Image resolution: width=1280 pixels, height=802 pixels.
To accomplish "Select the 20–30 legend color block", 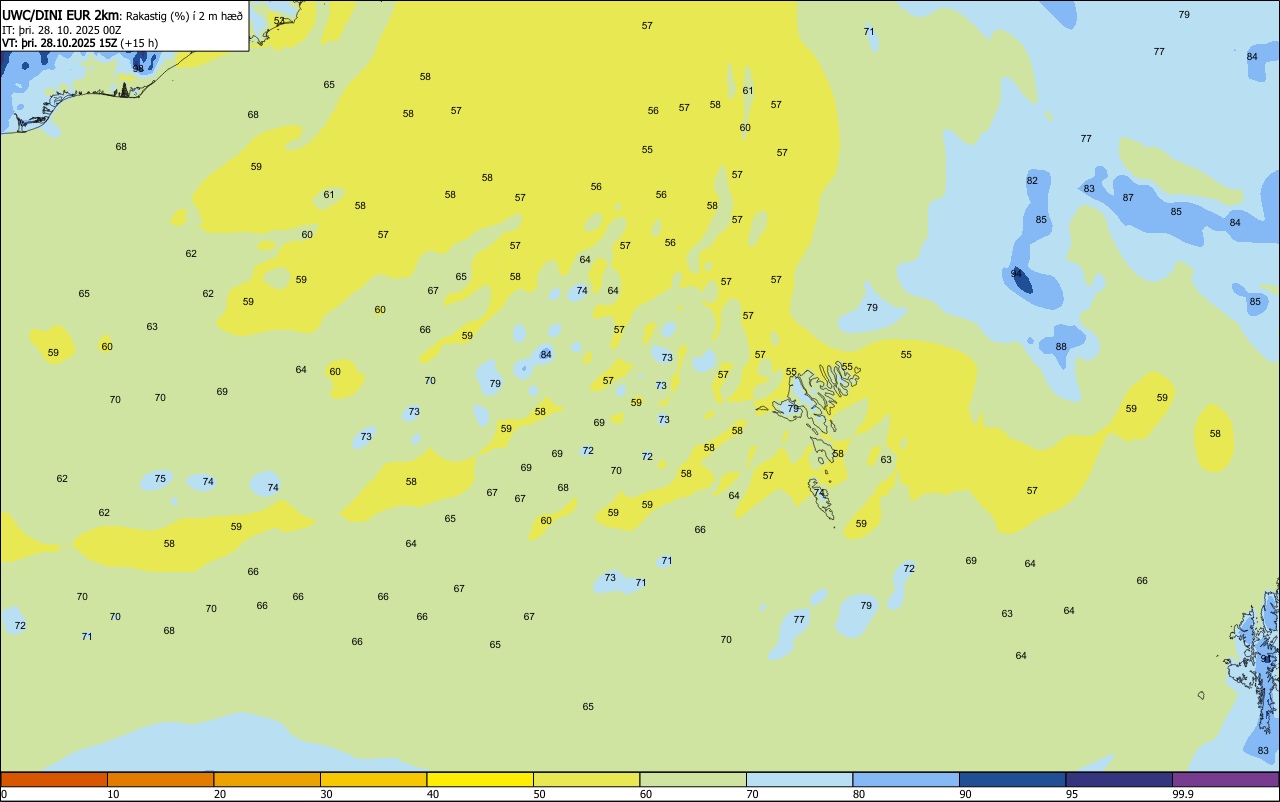I will coord(267,779).
